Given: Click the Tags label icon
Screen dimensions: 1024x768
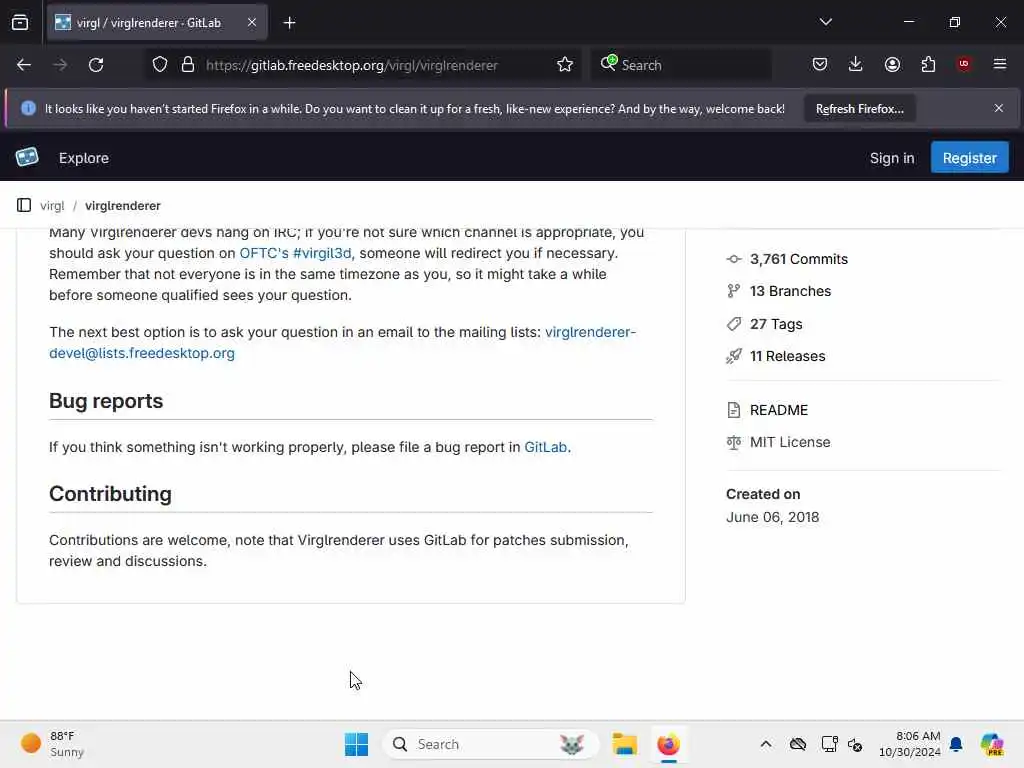Looking at the screenshot, I should [734, 324].
